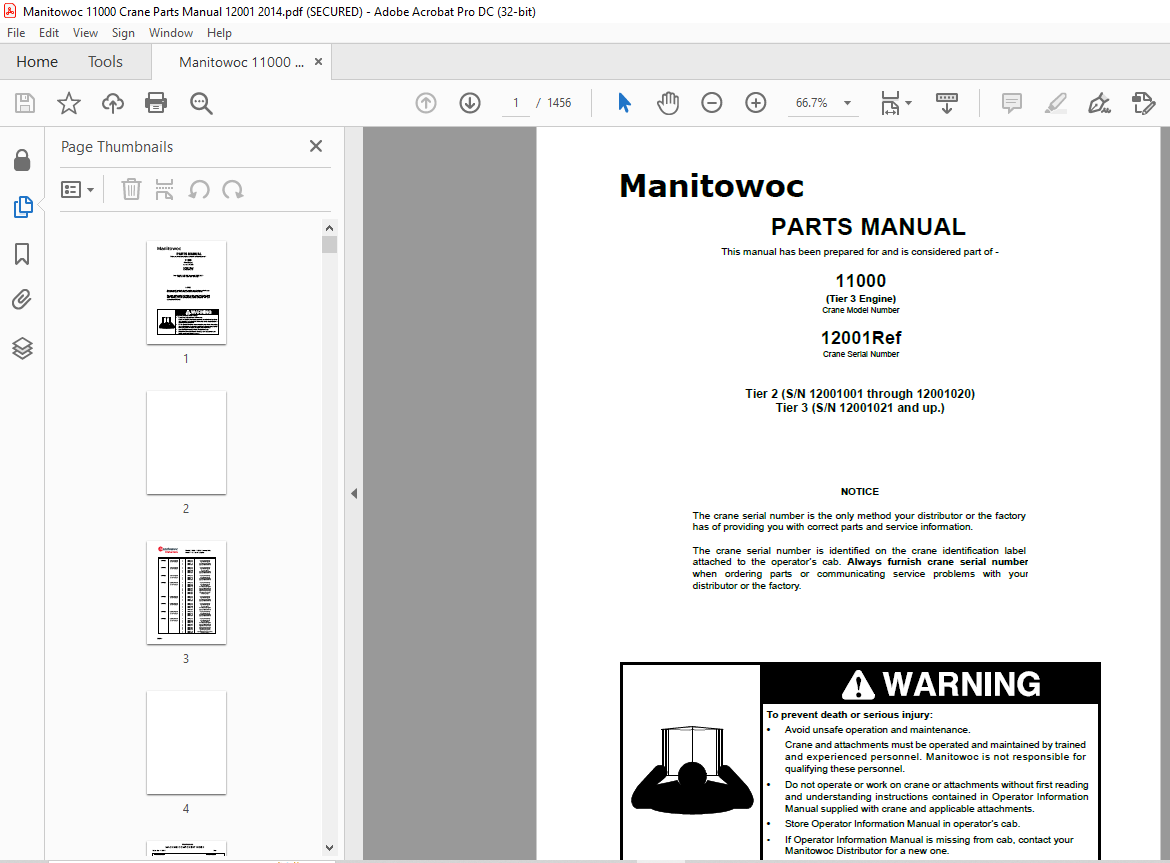The width and height of the screenshot is (1170, 863).
Task: Click the Save file icon
Action: (x=25, y=103)
